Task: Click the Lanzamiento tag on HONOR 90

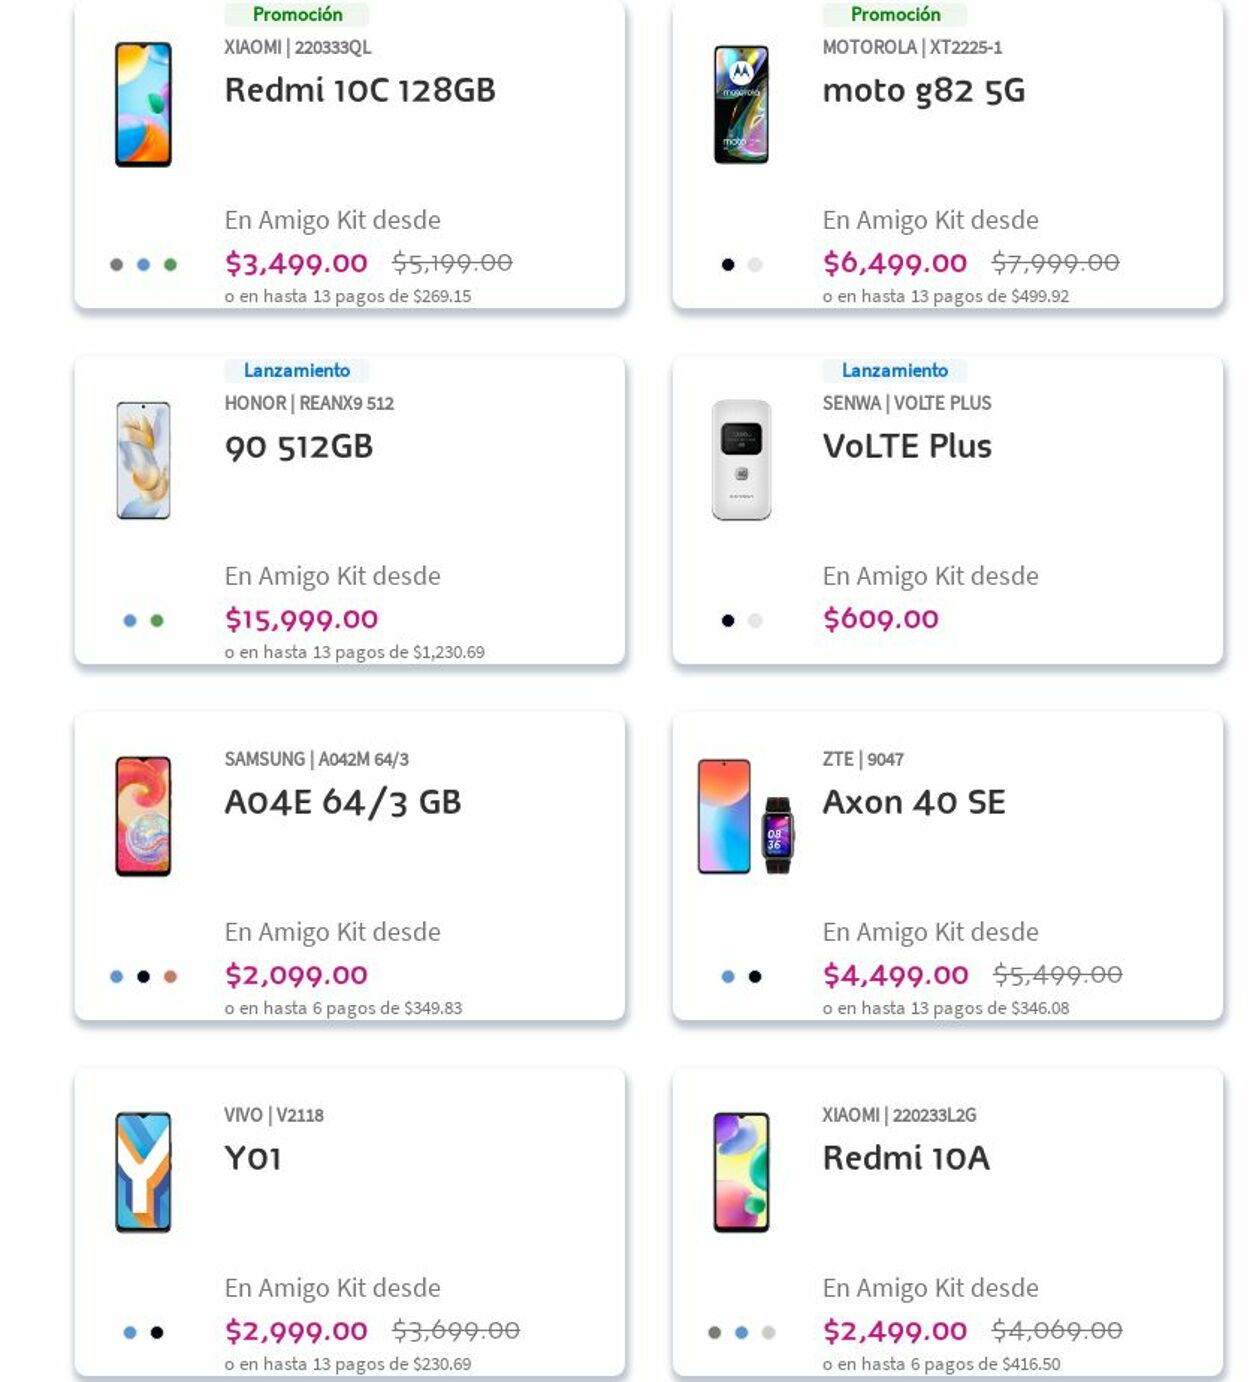Action: [x=297, y=371]
